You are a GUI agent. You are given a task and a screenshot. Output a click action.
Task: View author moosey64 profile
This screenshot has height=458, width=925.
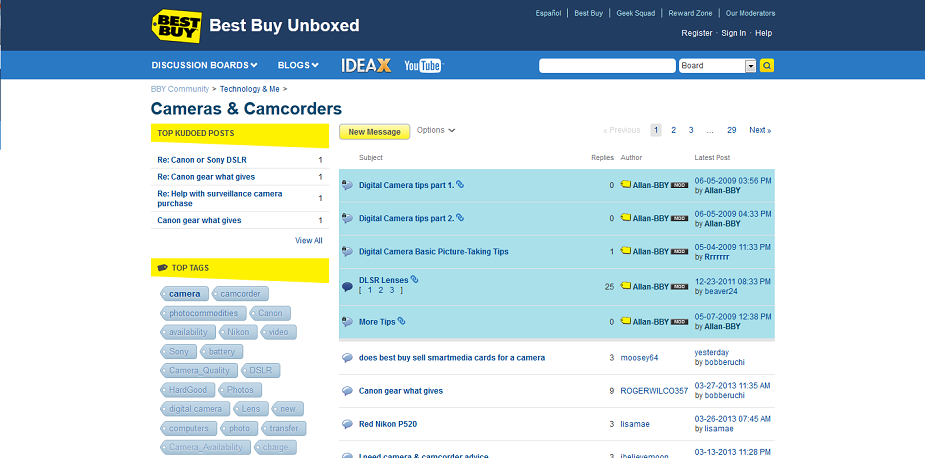coord(639,358)
